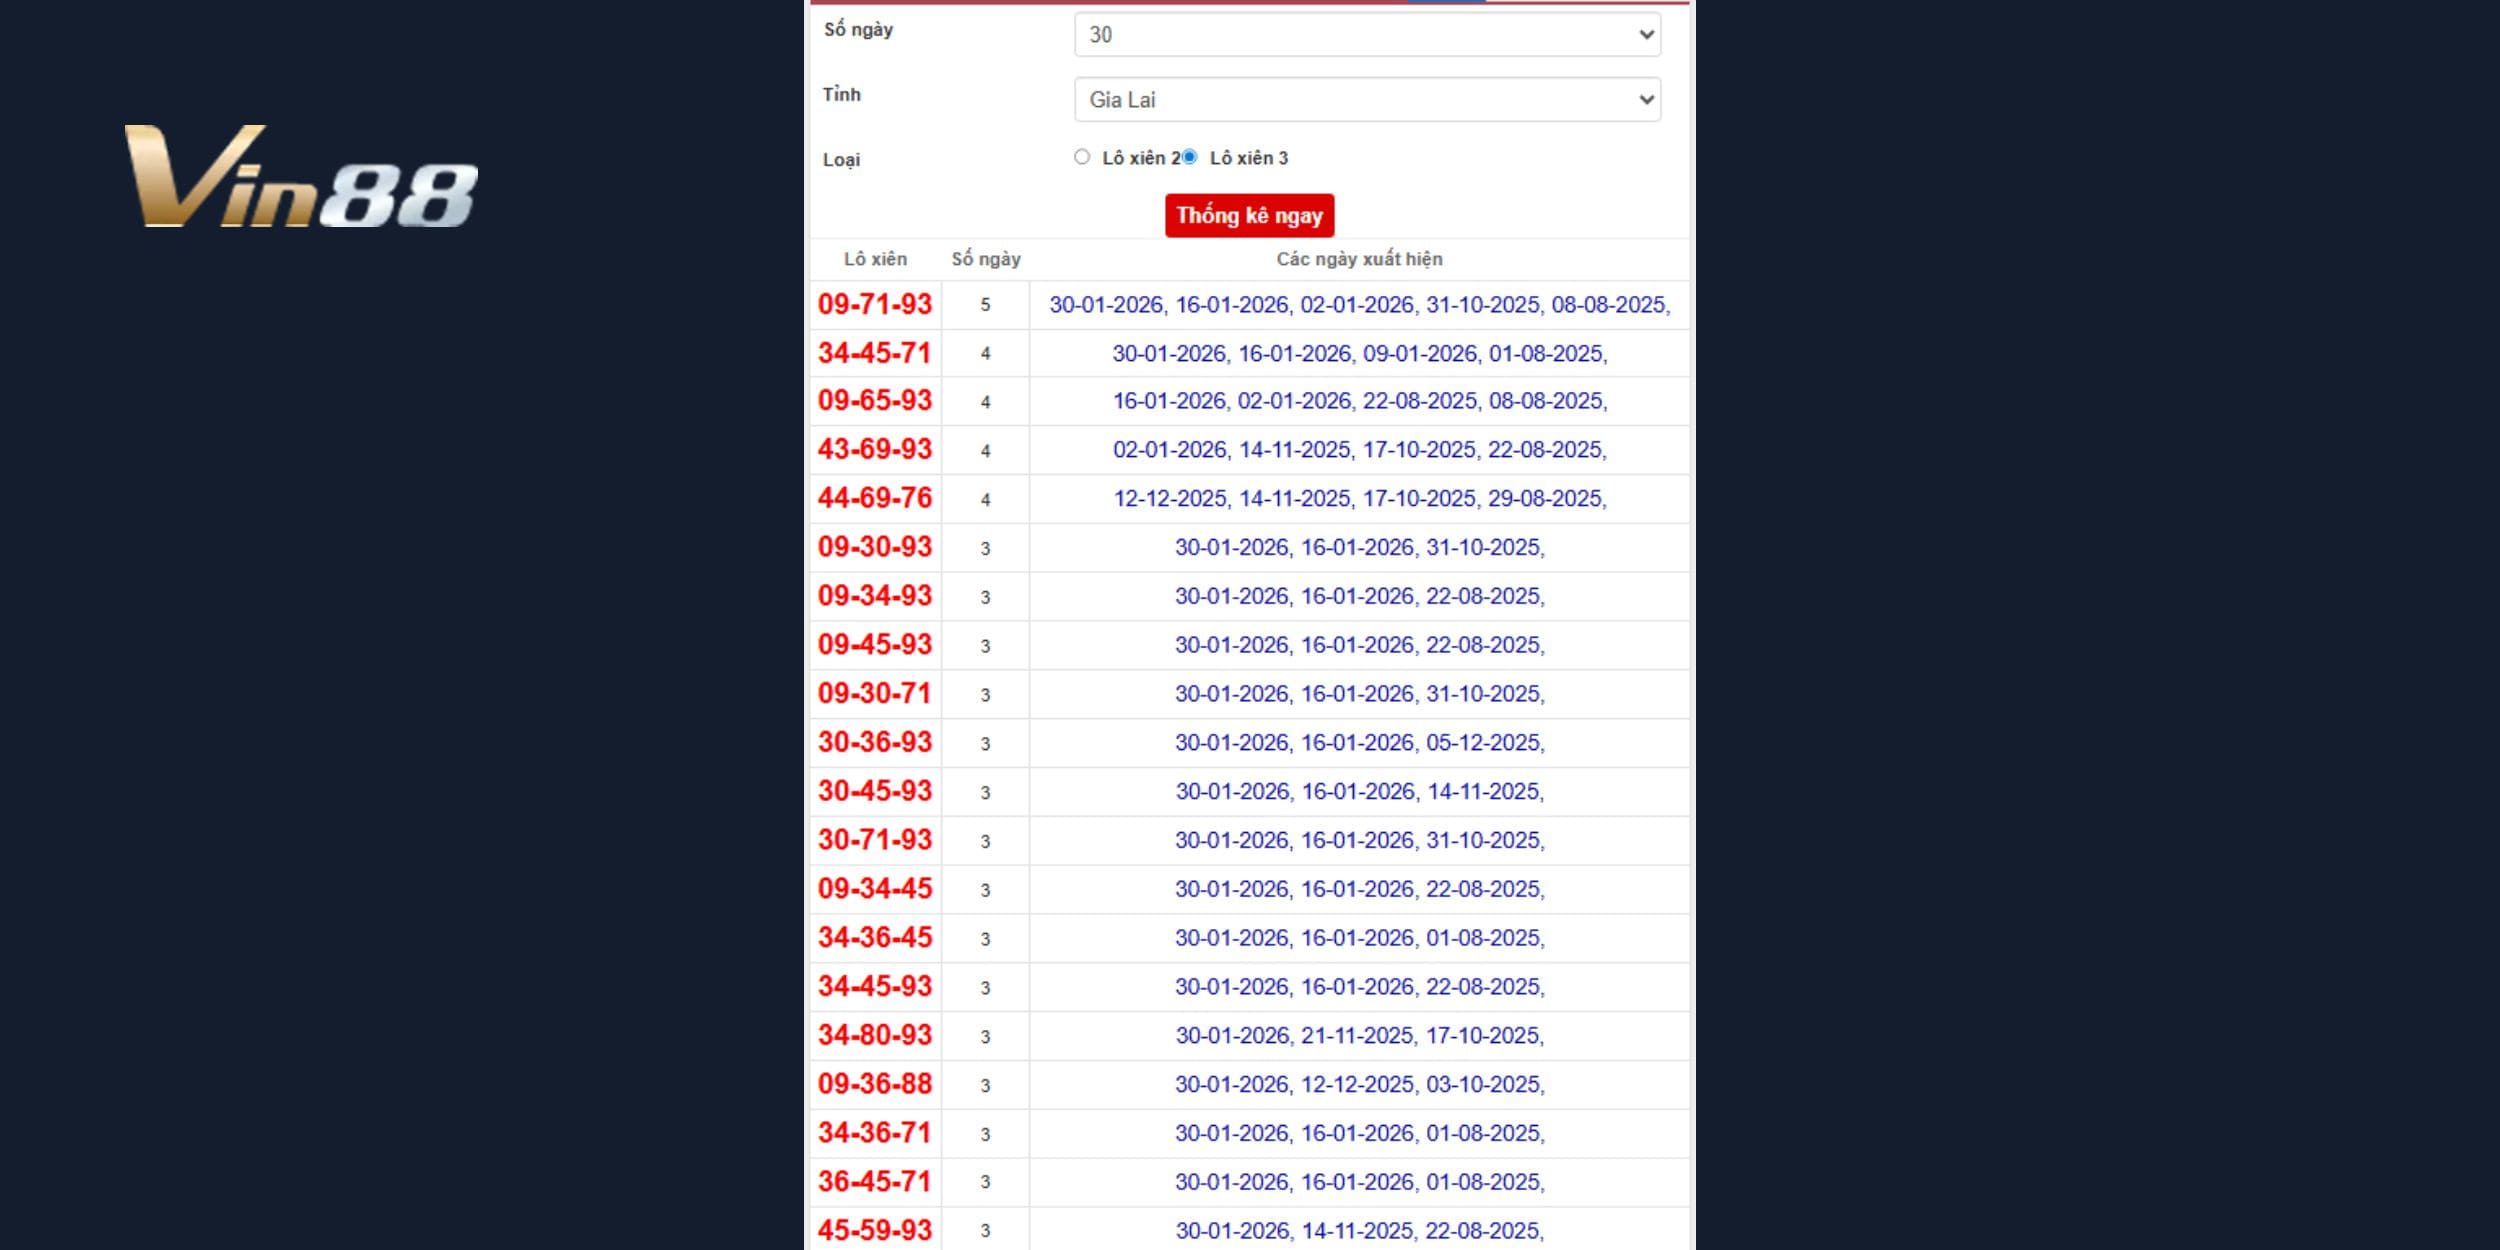Click the Các ngày xuất hiện header
Image resolution: width=2500 pixels, height=1250 pixels.
click(x=1358, y=260)
